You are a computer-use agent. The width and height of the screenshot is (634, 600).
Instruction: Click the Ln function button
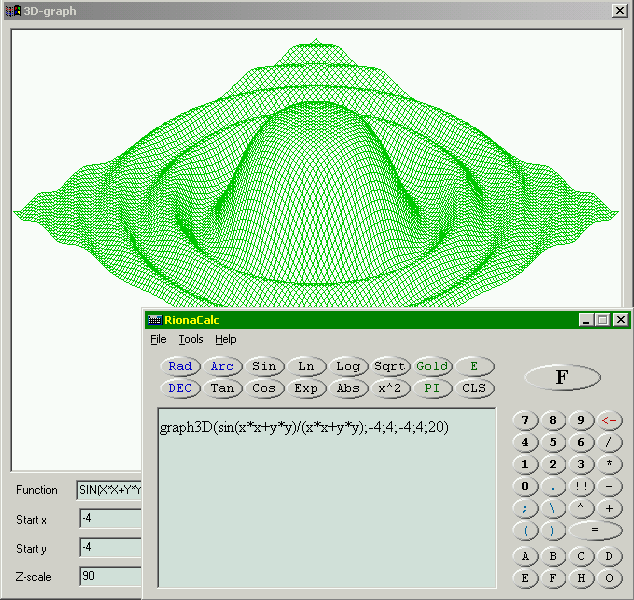(x=306, y=366)
